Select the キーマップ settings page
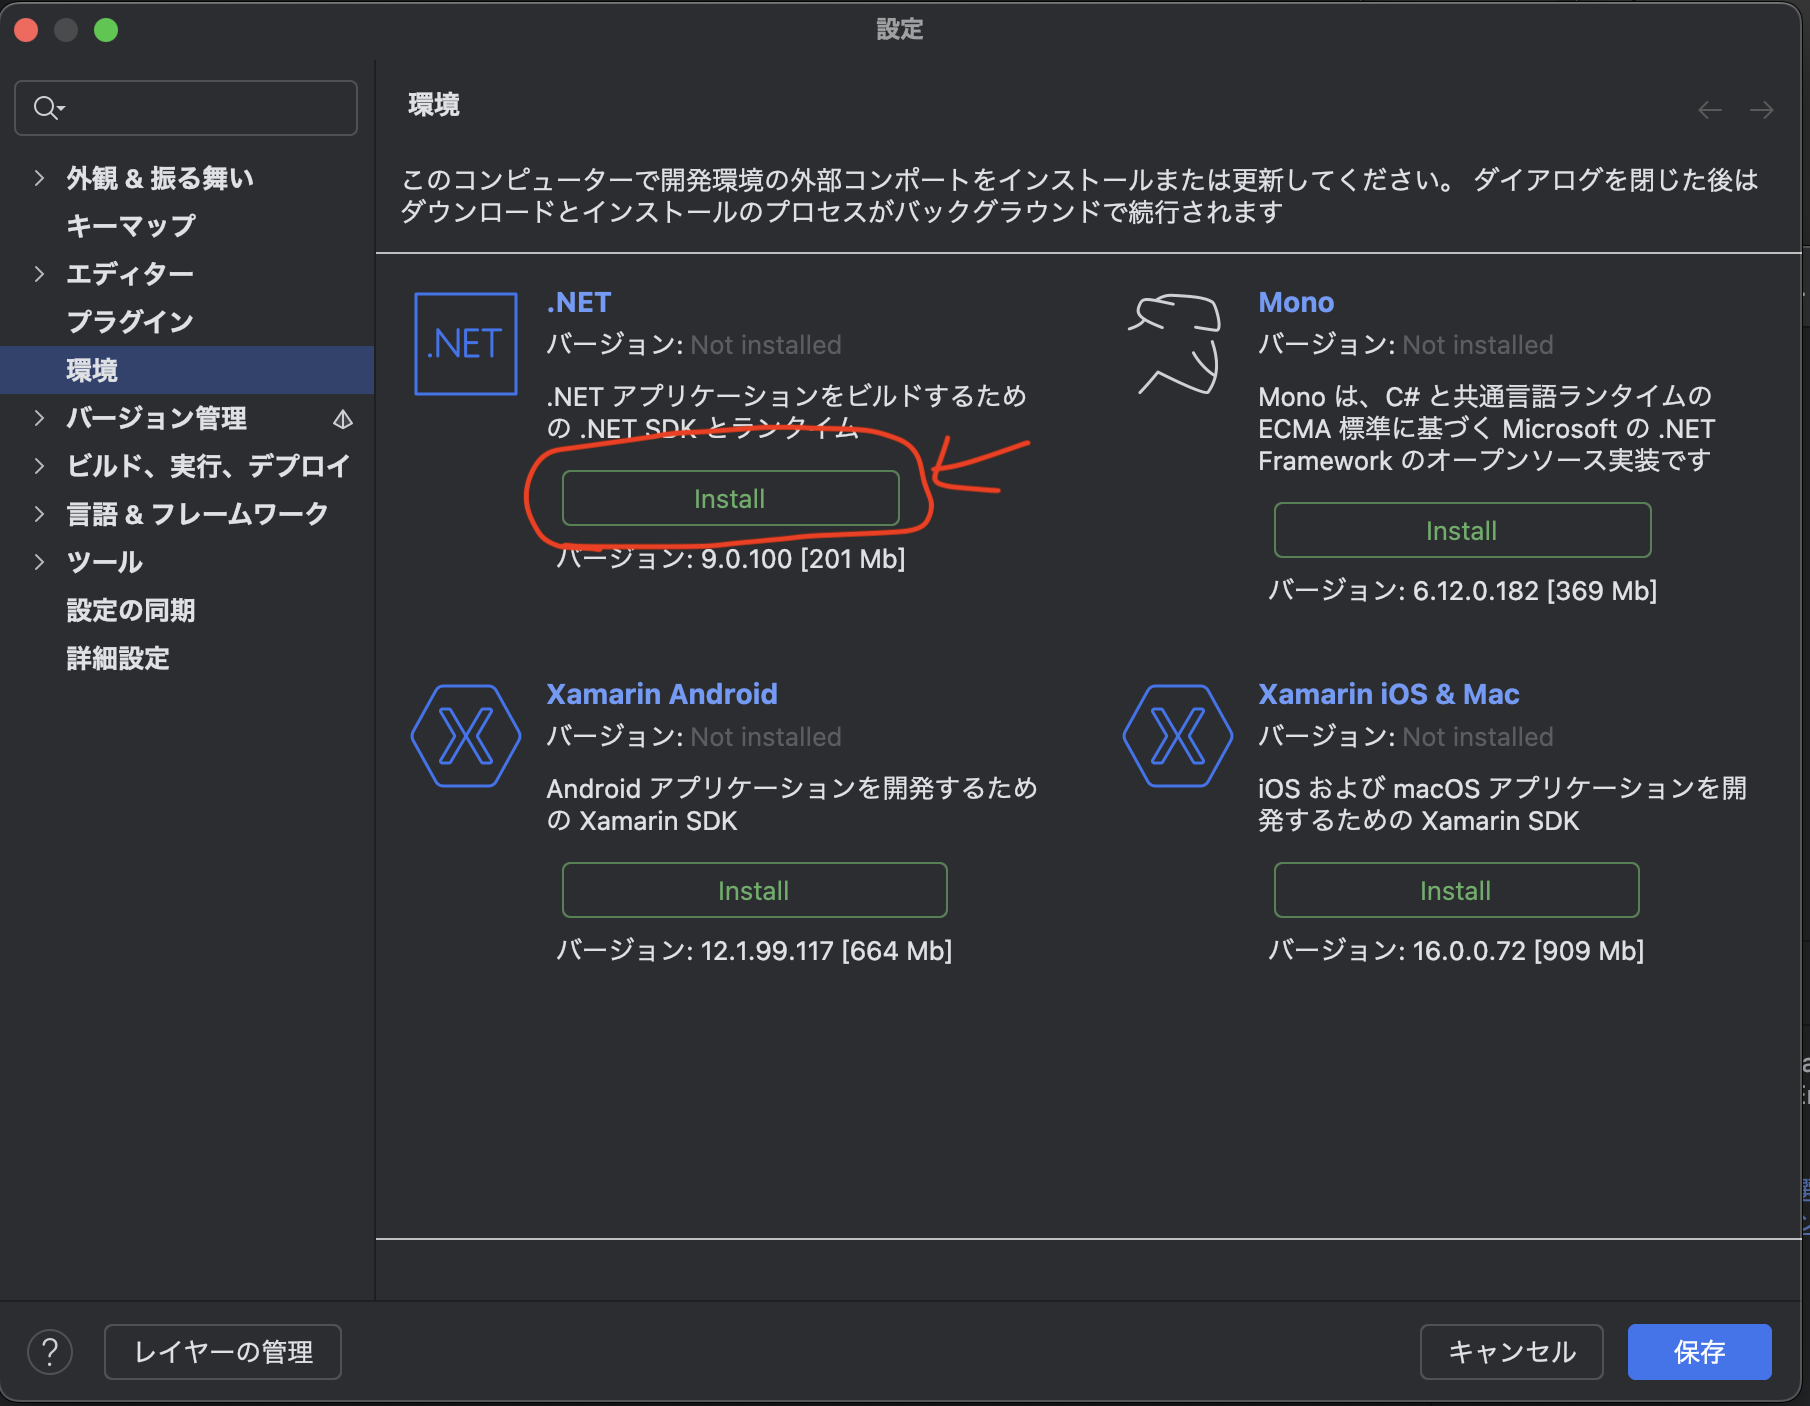1810x1406 pixels. pos(129,225)
